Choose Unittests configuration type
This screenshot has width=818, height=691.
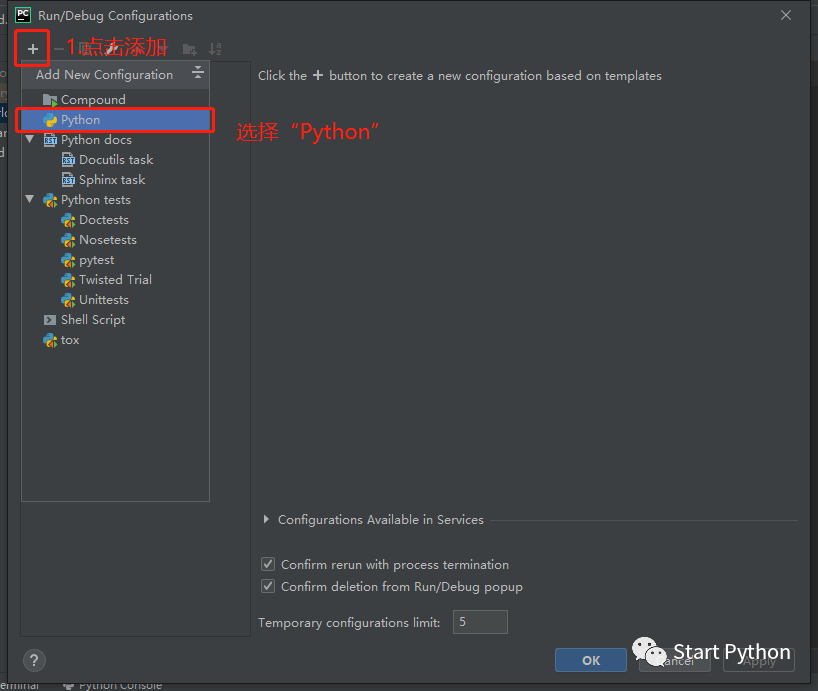pyautogui.click(x=104, y=300)
